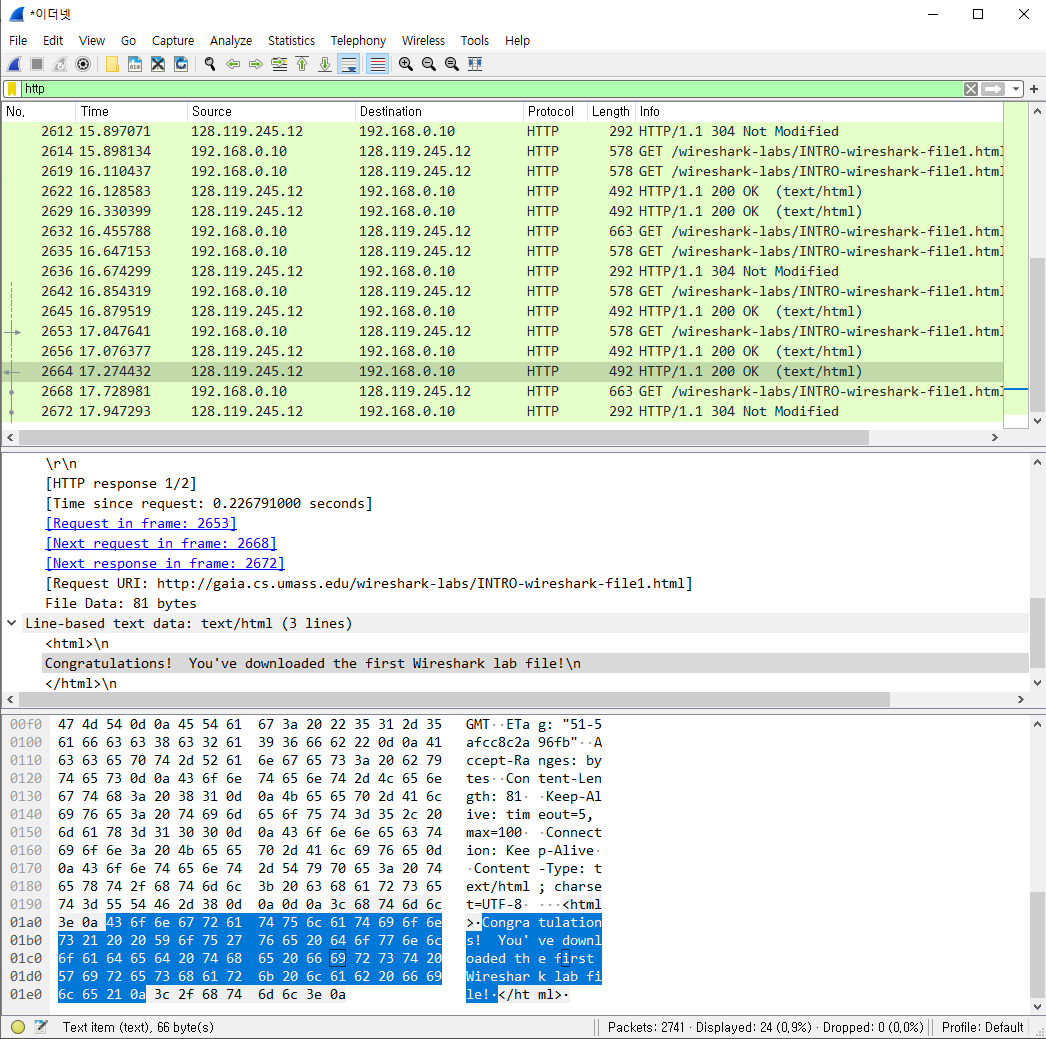Open the View menu
This screenshot has width=1046, height=1039.
[91, 41]
